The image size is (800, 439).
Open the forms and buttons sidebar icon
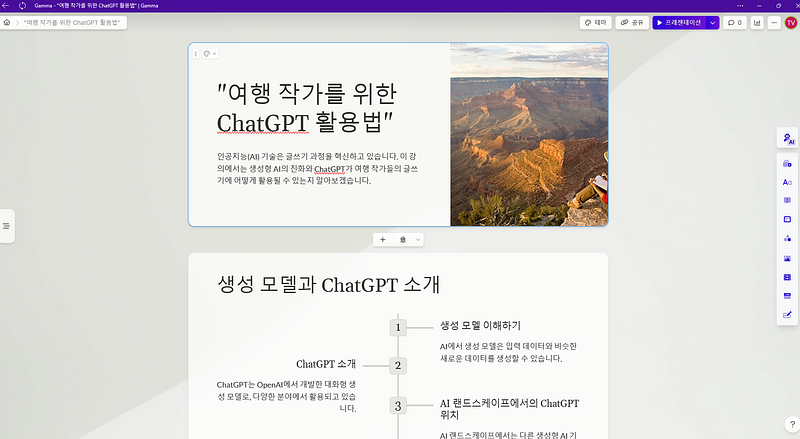(x=787, y=315)
